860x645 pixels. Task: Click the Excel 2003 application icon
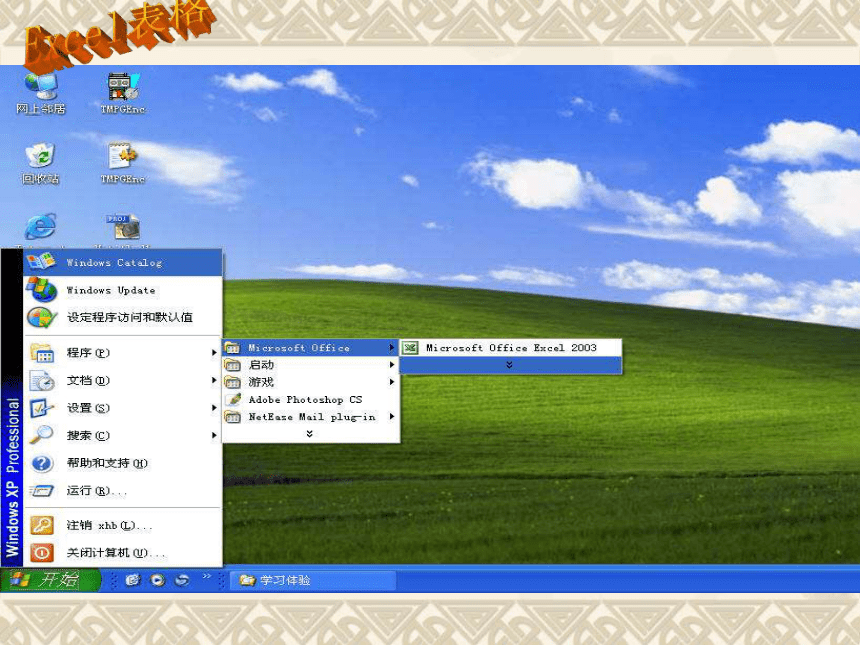click(410, 348)
